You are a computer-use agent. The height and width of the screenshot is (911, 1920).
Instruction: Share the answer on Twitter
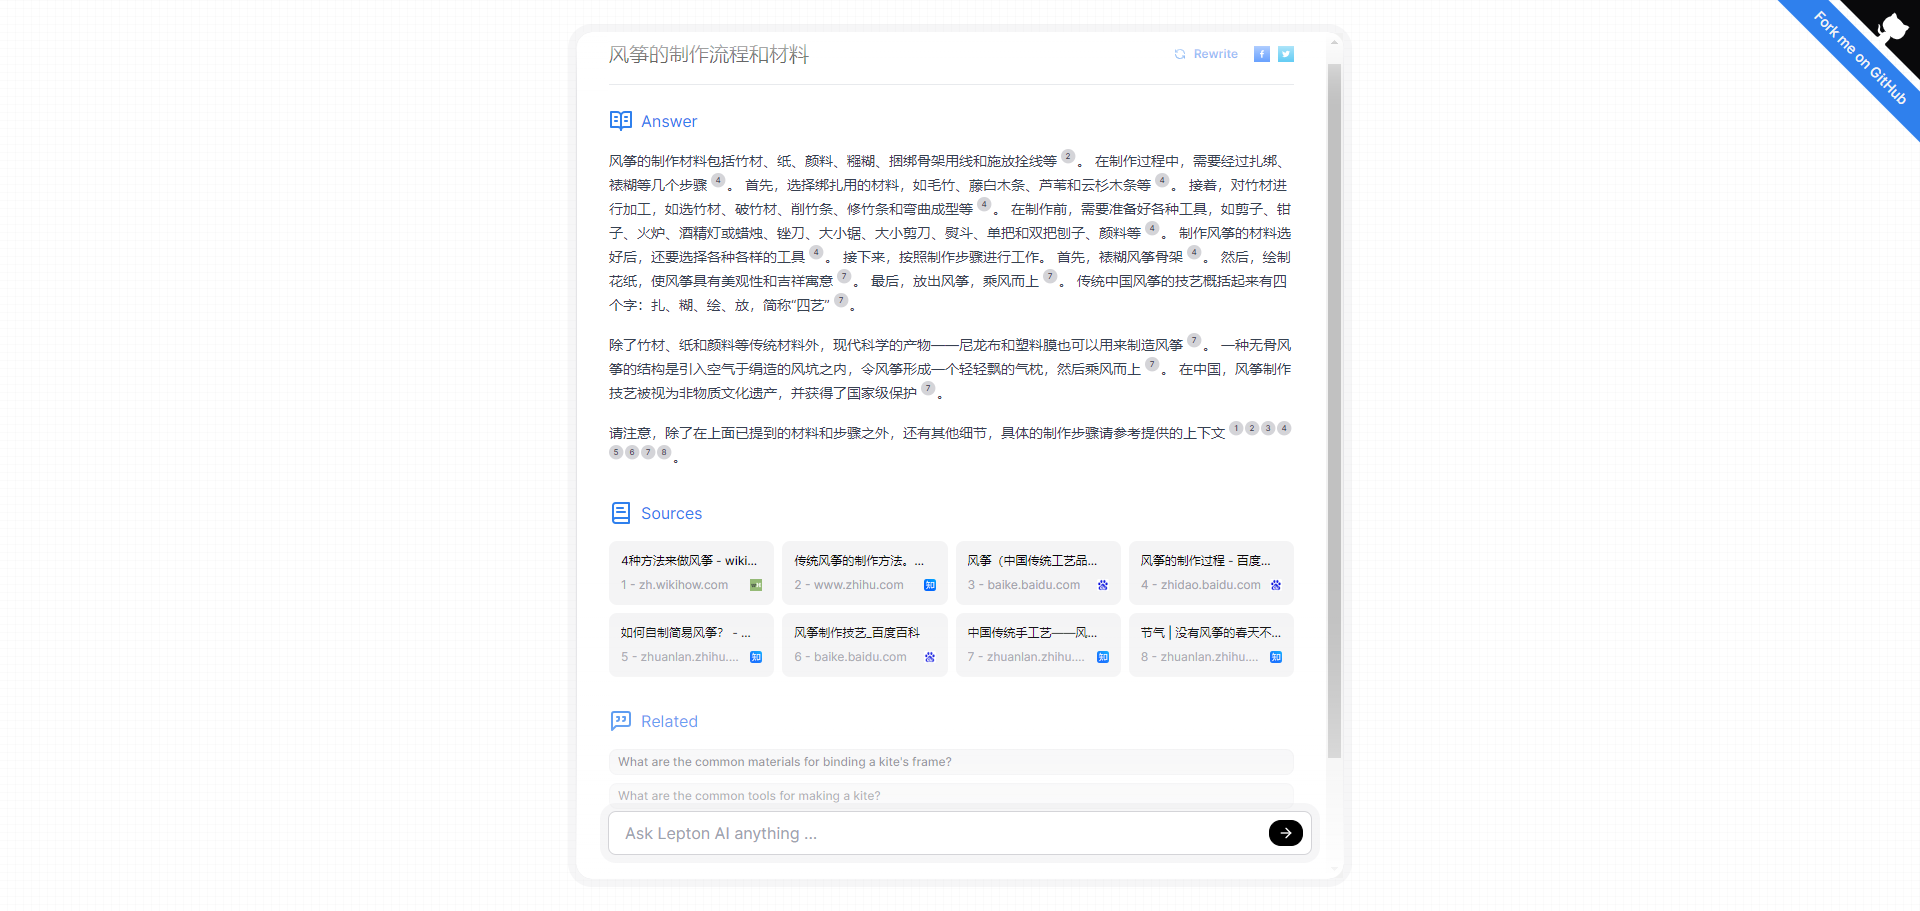pyautogui.click(x=1286, y=54)
